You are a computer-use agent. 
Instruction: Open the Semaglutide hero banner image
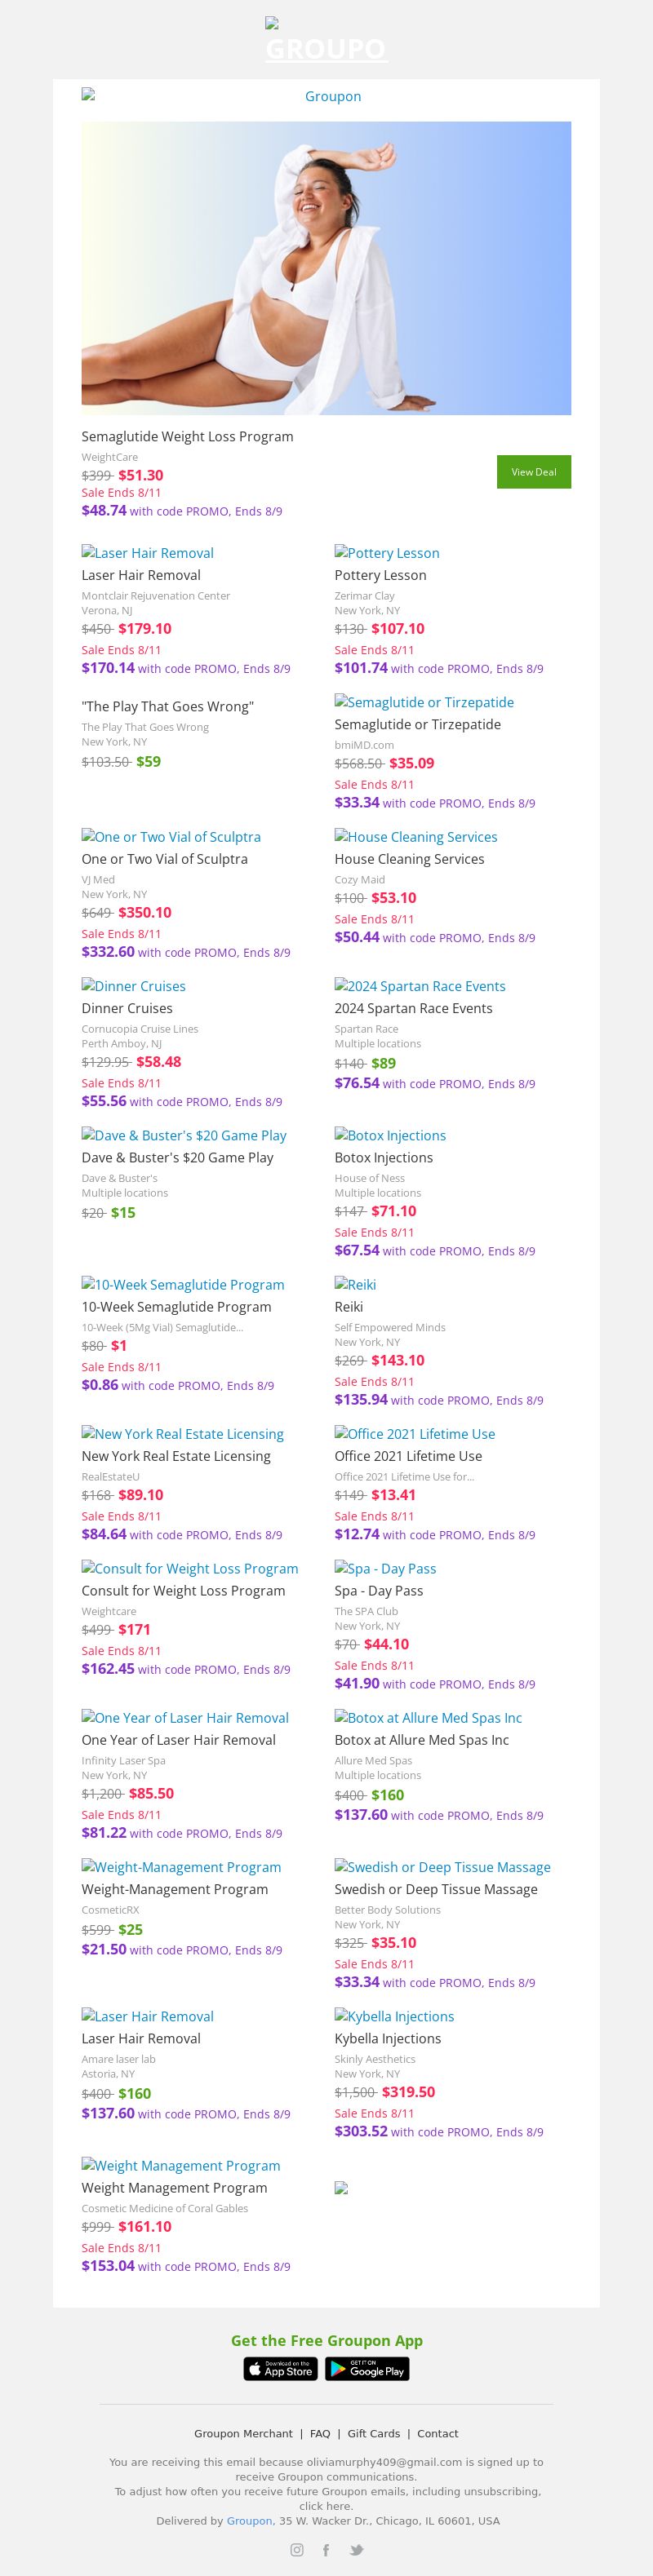point(326,268)
